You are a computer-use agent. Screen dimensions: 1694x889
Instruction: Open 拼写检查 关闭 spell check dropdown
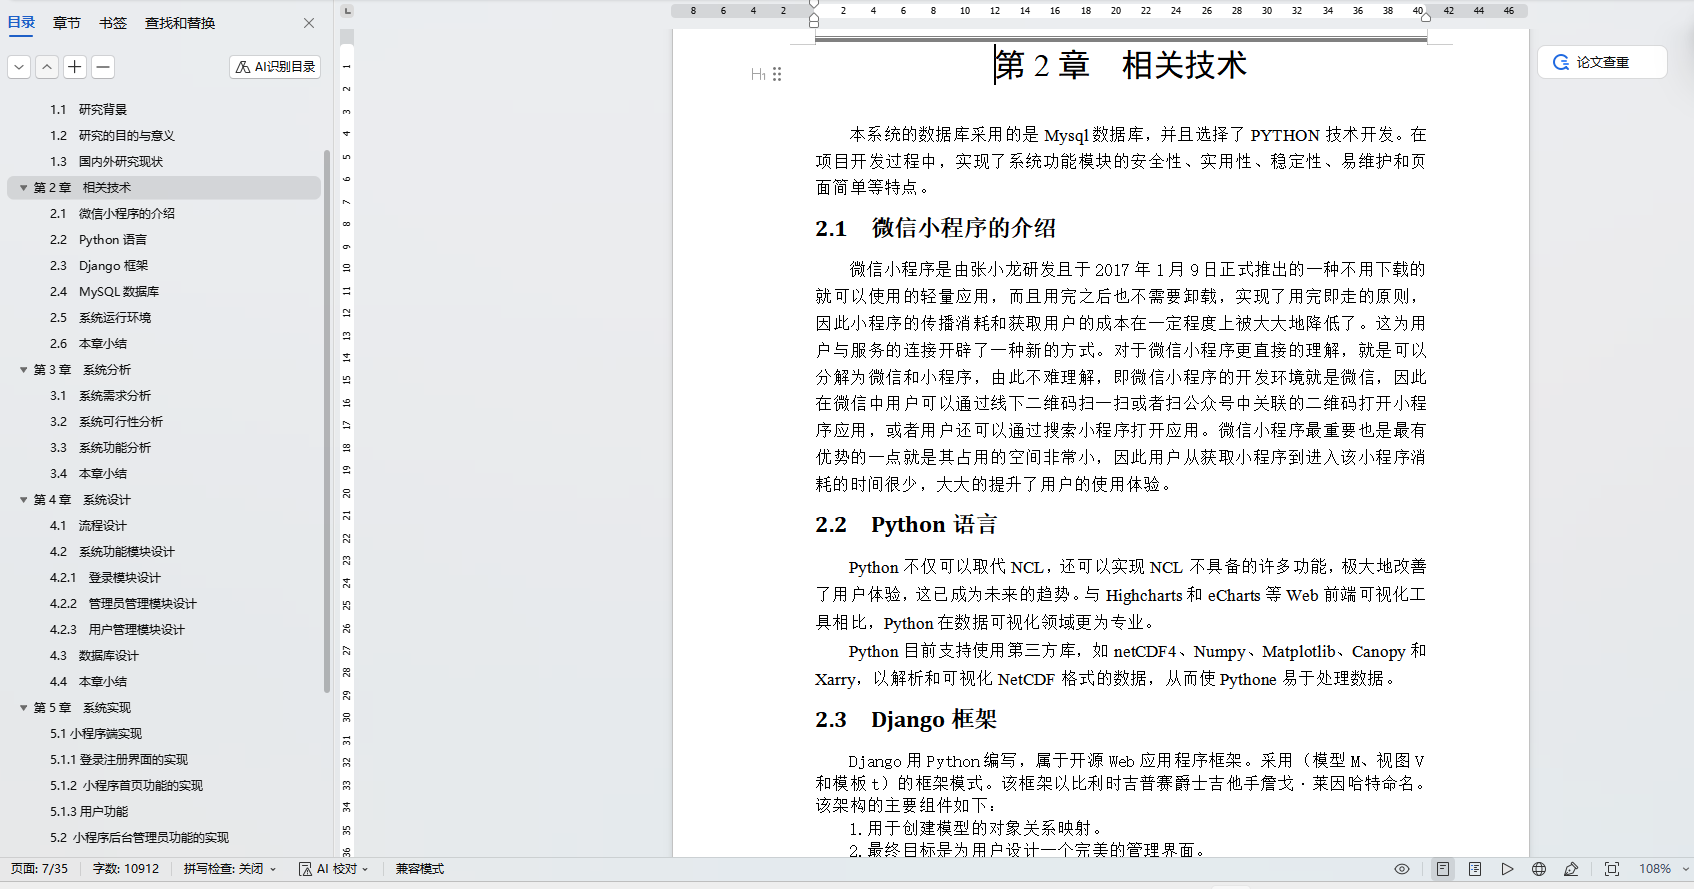(x=229, y=869)
